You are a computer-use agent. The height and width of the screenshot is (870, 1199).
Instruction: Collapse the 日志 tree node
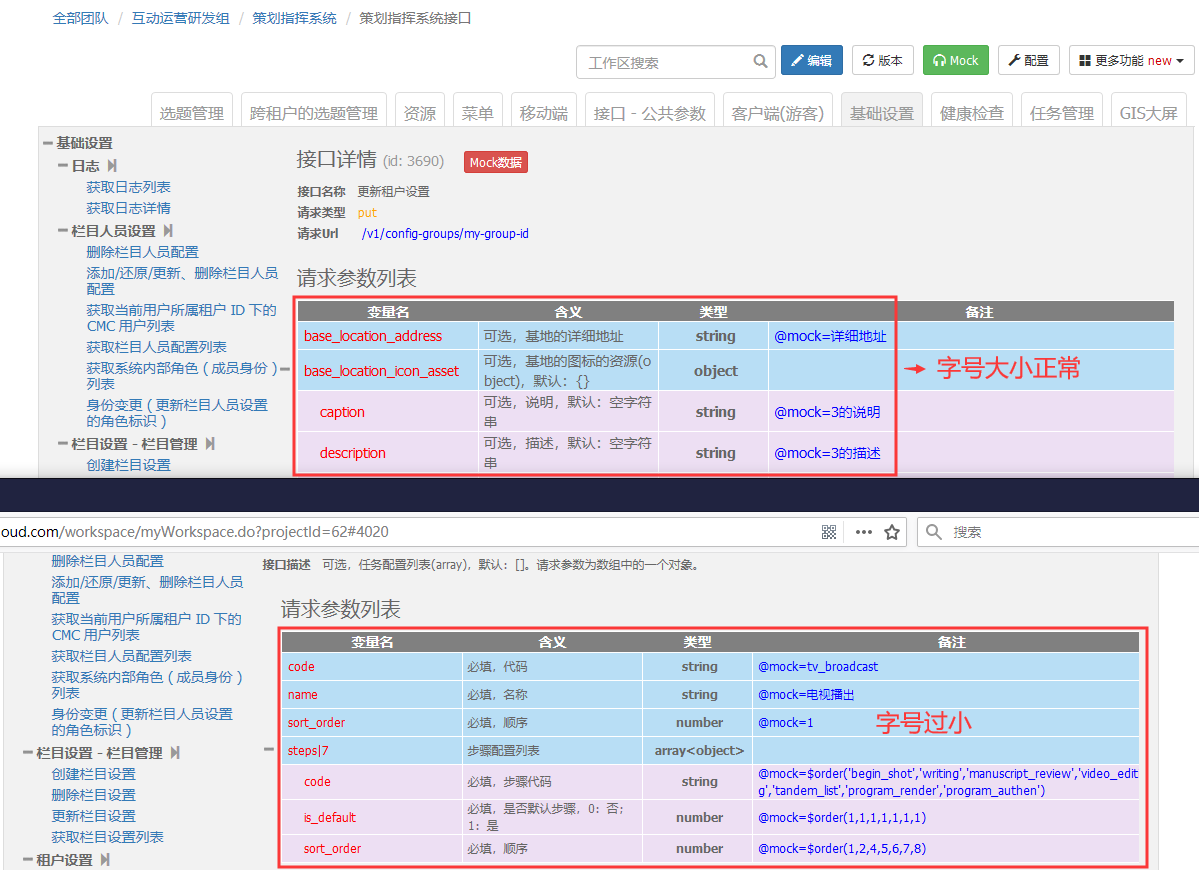click(x=63, y=166)
